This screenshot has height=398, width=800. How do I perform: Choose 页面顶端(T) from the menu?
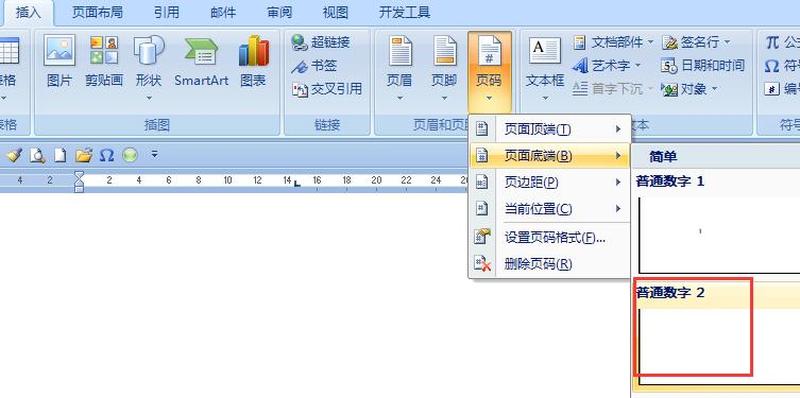549,130
